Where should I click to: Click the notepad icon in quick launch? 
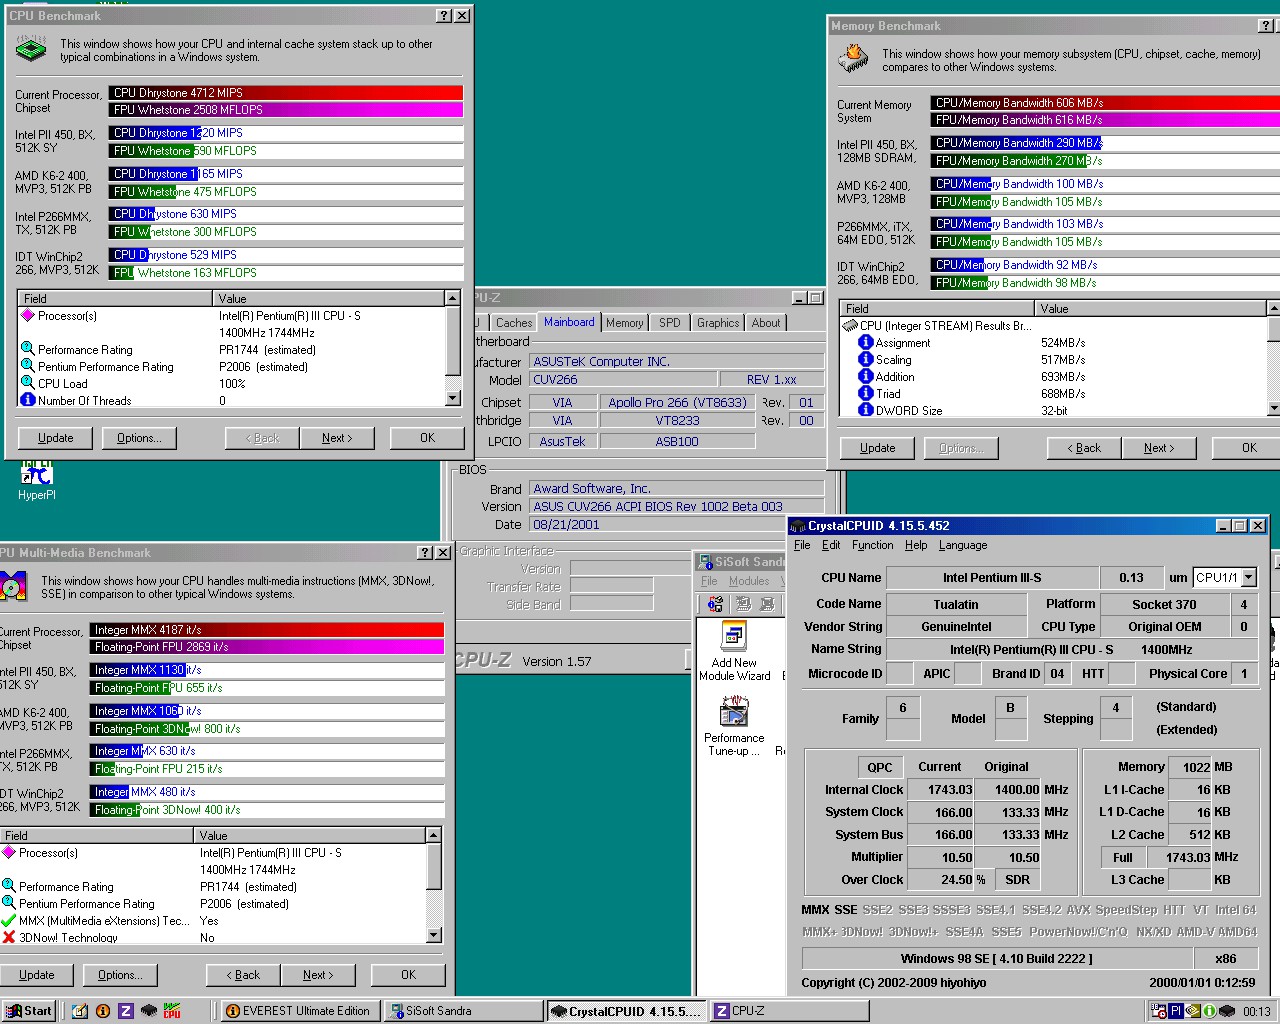(80, 1011)
